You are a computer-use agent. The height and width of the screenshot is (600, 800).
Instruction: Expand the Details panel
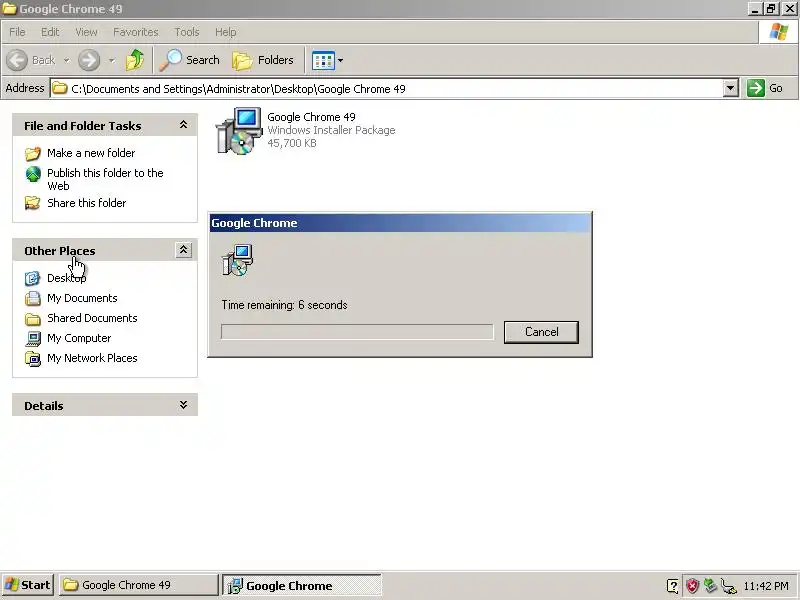183,405
